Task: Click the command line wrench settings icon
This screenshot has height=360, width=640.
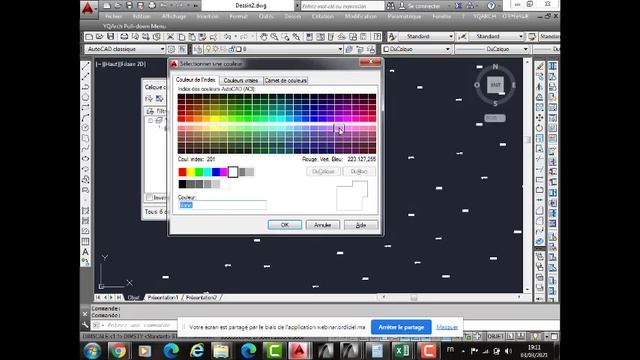Action: coord(85,325)
